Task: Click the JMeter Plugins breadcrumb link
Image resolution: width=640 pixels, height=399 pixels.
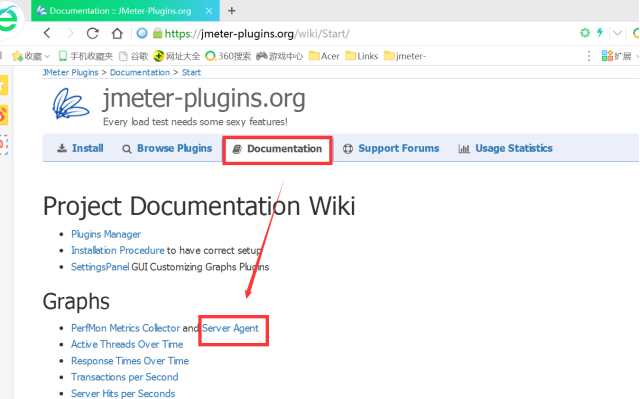Action: pos(71,73)
